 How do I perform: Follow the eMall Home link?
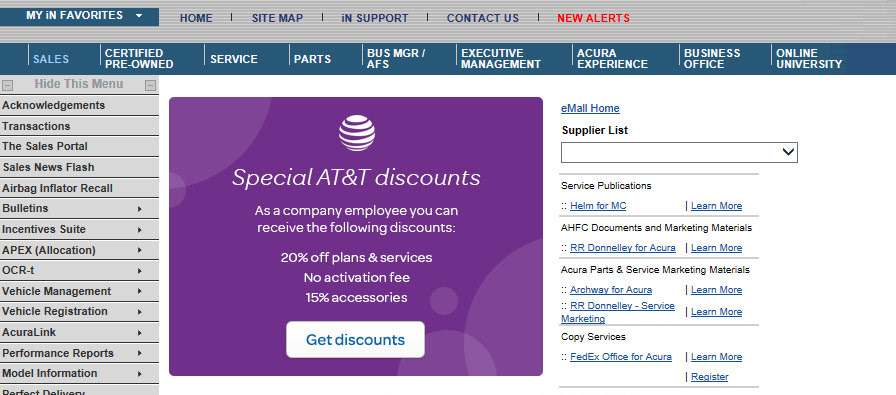tap(590, 108)
